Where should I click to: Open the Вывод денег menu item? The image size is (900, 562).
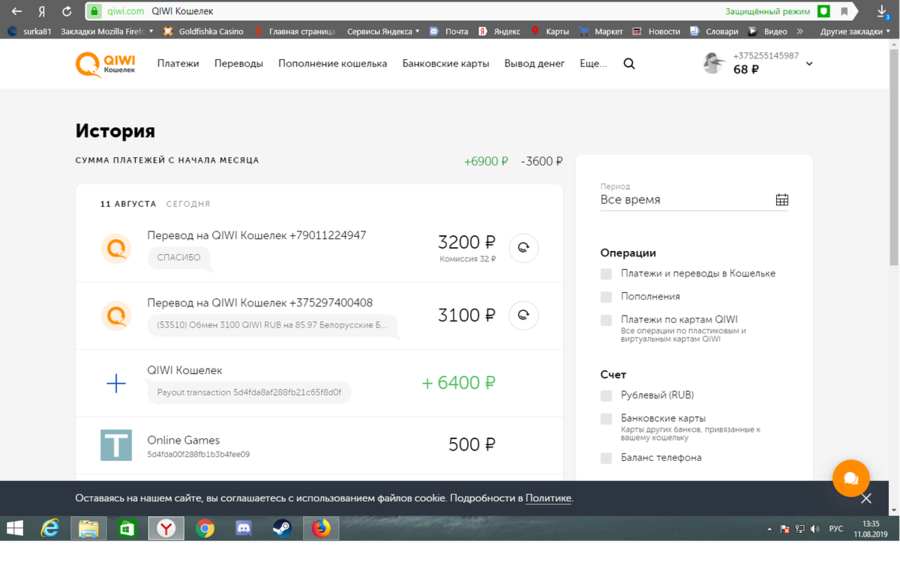[x=534, y=64]
